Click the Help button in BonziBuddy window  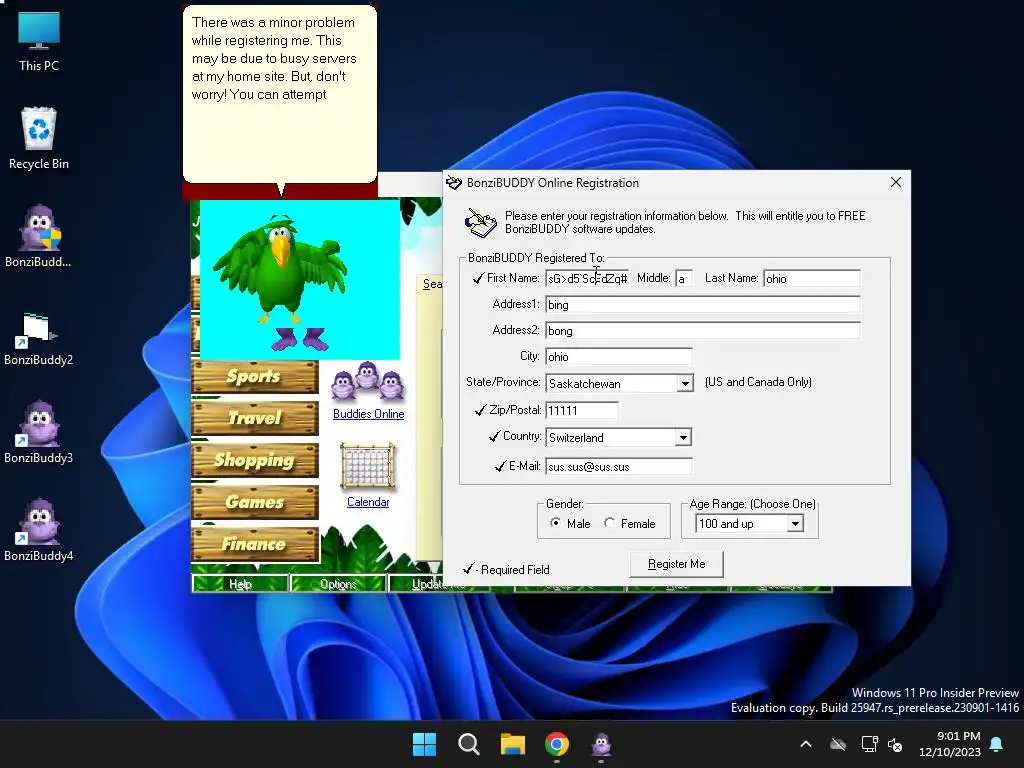coord(240,584)
